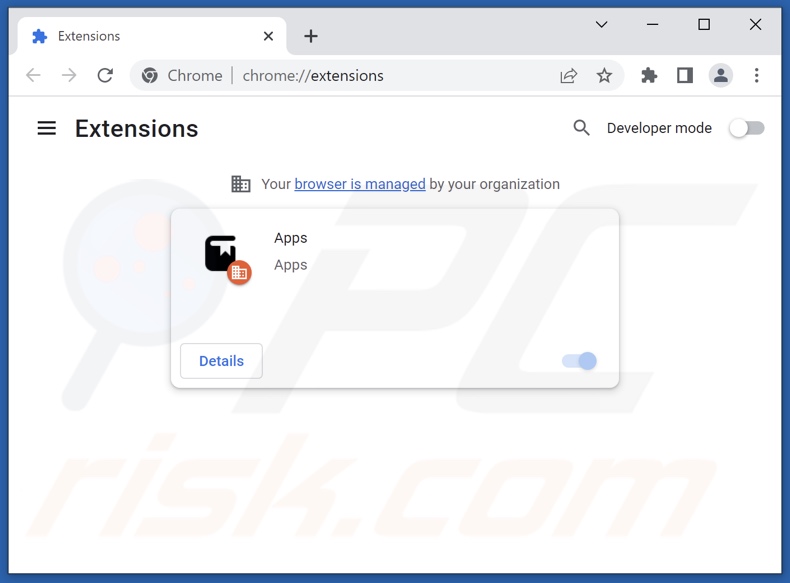Select the Extensions tab
Viewport: 790px width, 583px height.
point(151,36)
